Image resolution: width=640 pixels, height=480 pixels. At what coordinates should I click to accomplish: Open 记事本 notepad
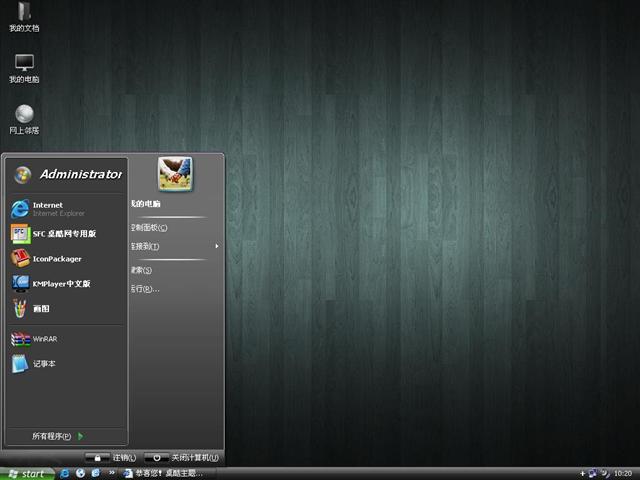pos(43,364)
